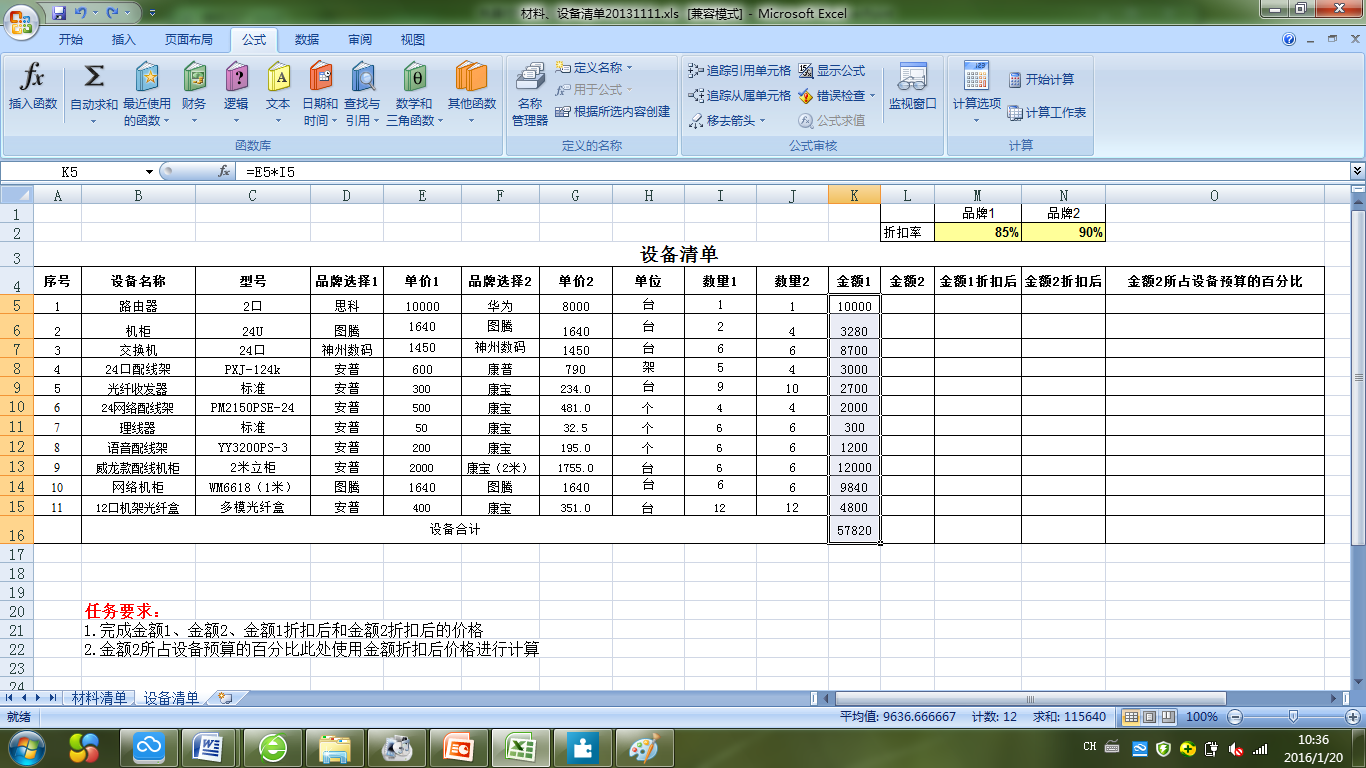This screenshot has width=1366, height=768.
Task: Open the 数据 (Data) ribbon tab
Action: (307, 40)
